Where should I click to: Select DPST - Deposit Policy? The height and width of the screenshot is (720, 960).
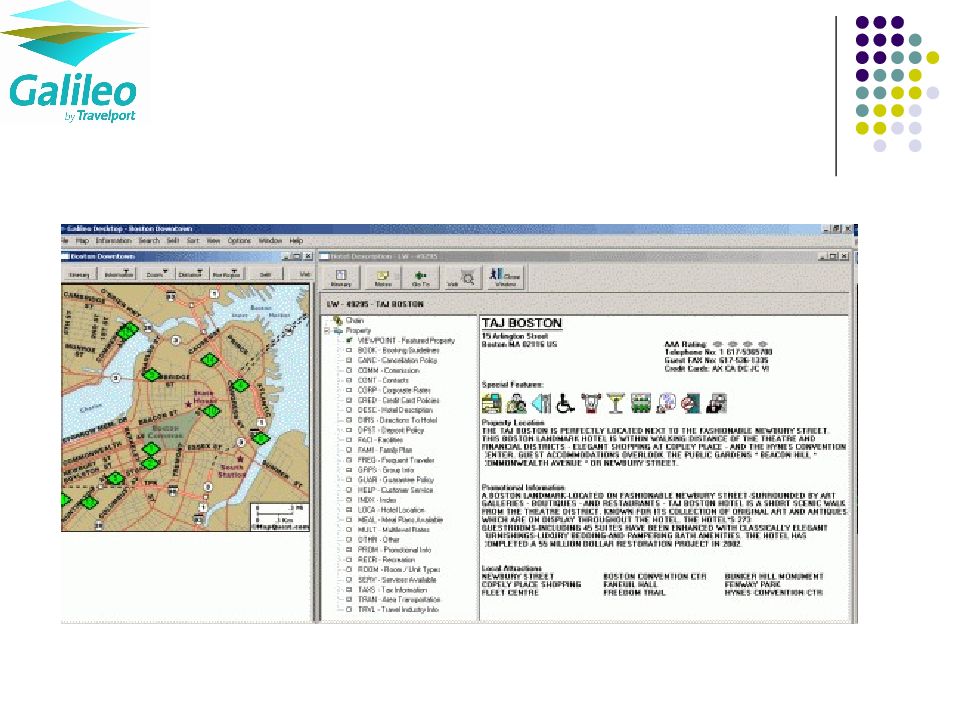click(391, 430)
